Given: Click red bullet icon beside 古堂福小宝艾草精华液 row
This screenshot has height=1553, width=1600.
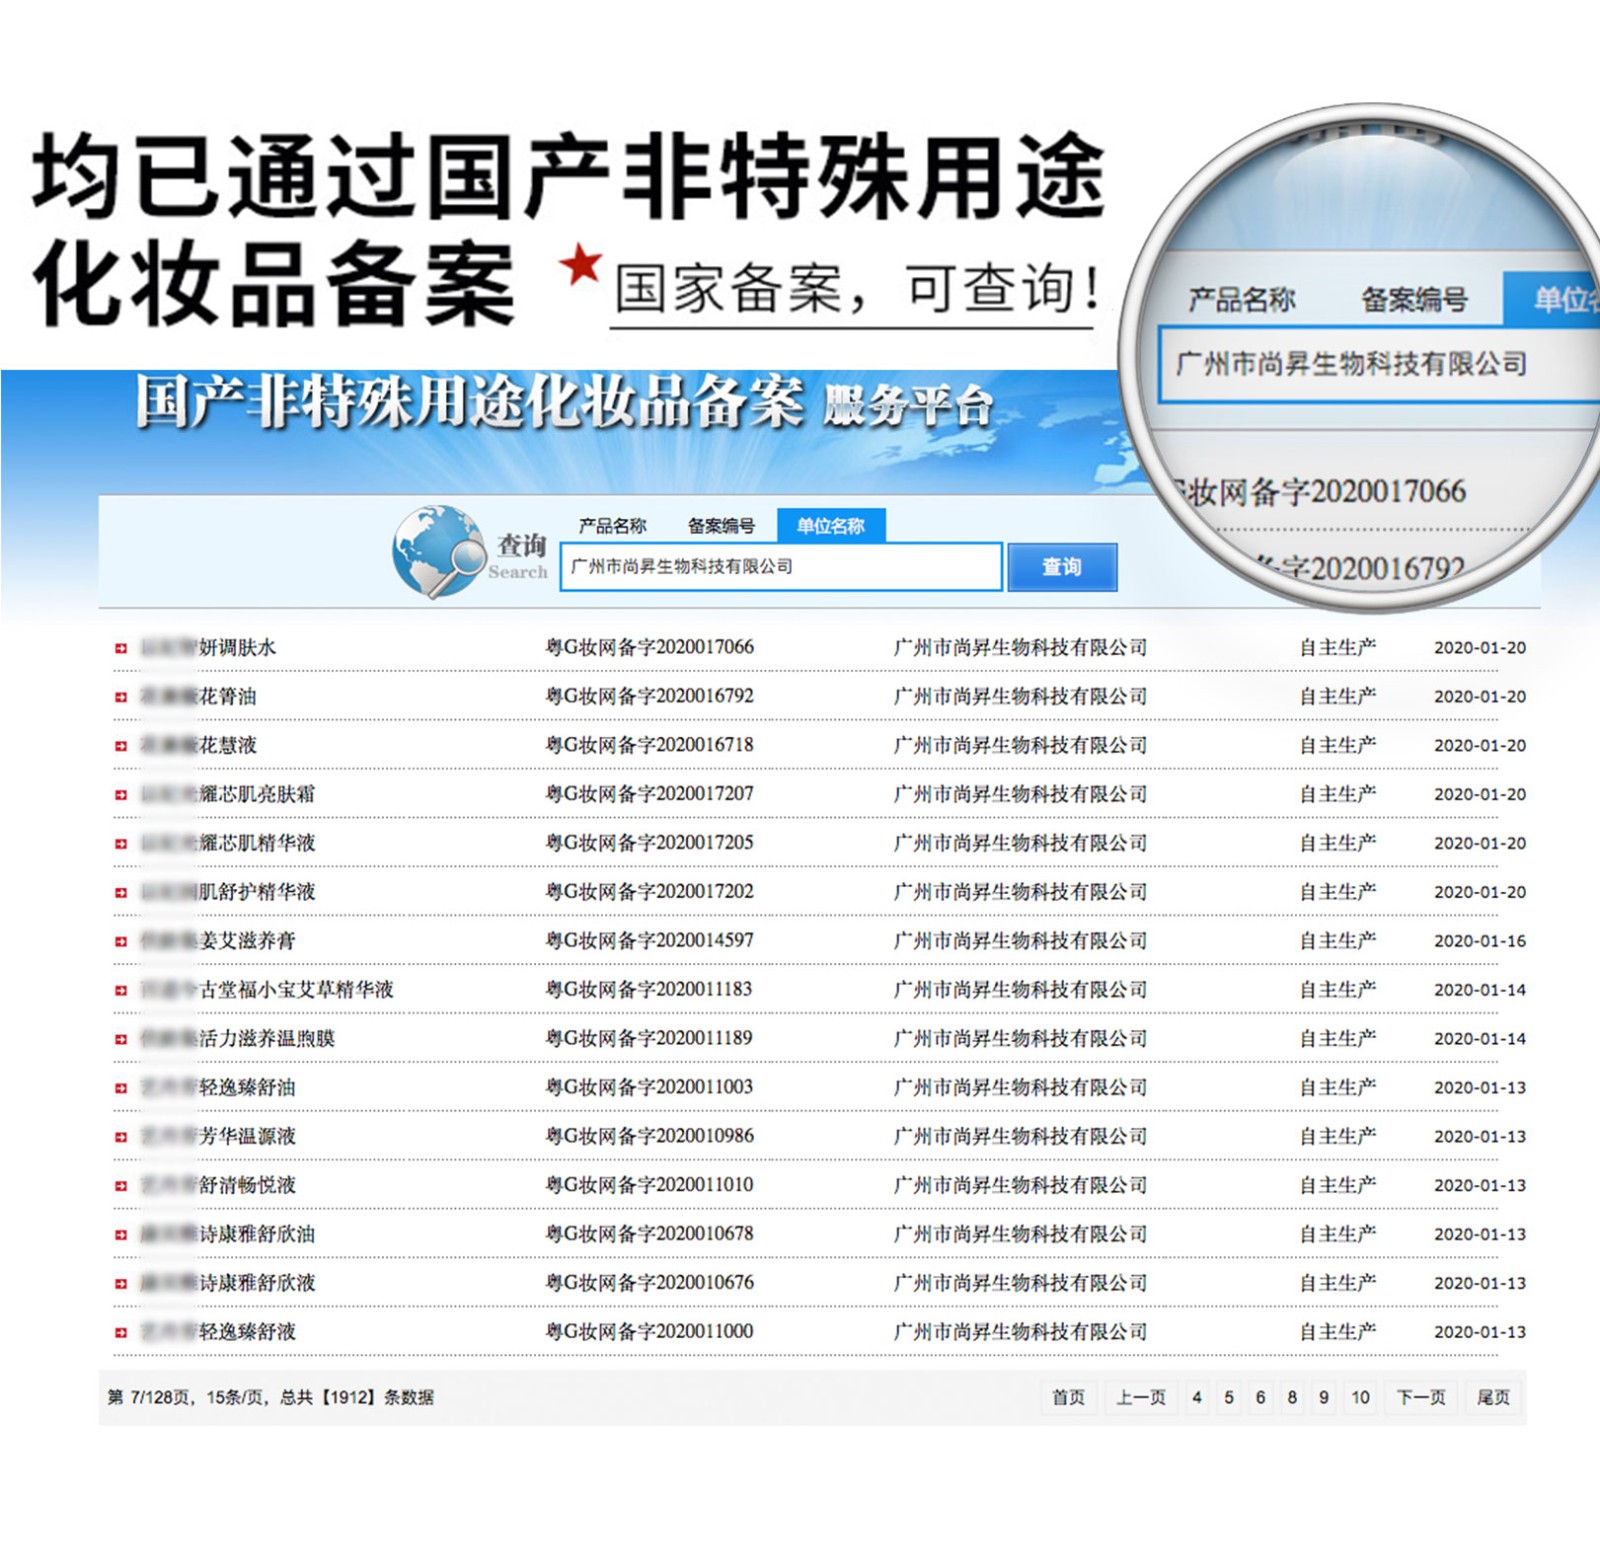Looking at the screenshot, I should 121,990.
